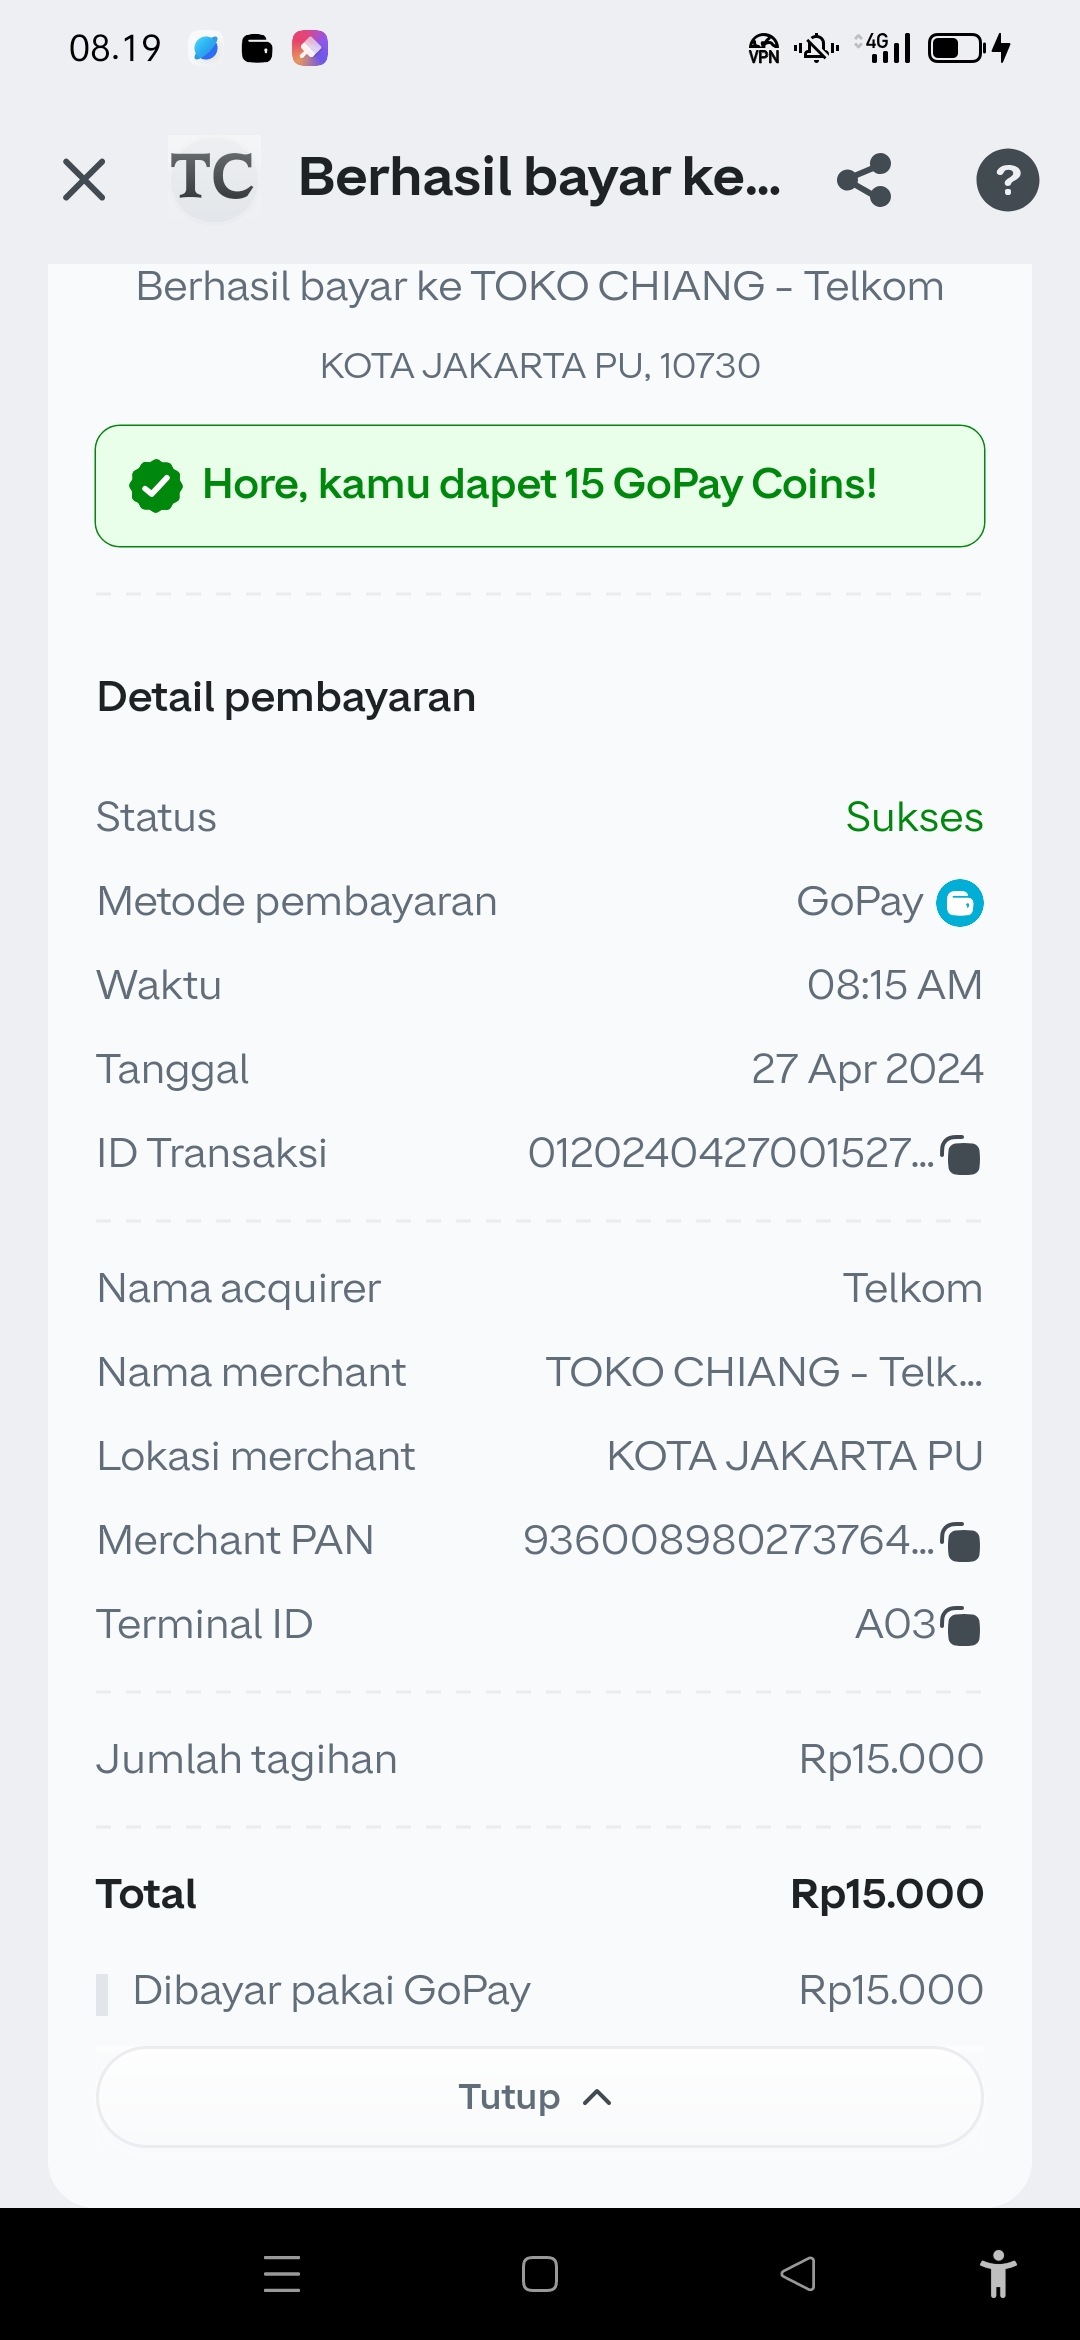Image resolution: width=1080 pixels, height=2340 pixels.
Task: Open help via question mark icon
Action: [x=1007, y=180]
